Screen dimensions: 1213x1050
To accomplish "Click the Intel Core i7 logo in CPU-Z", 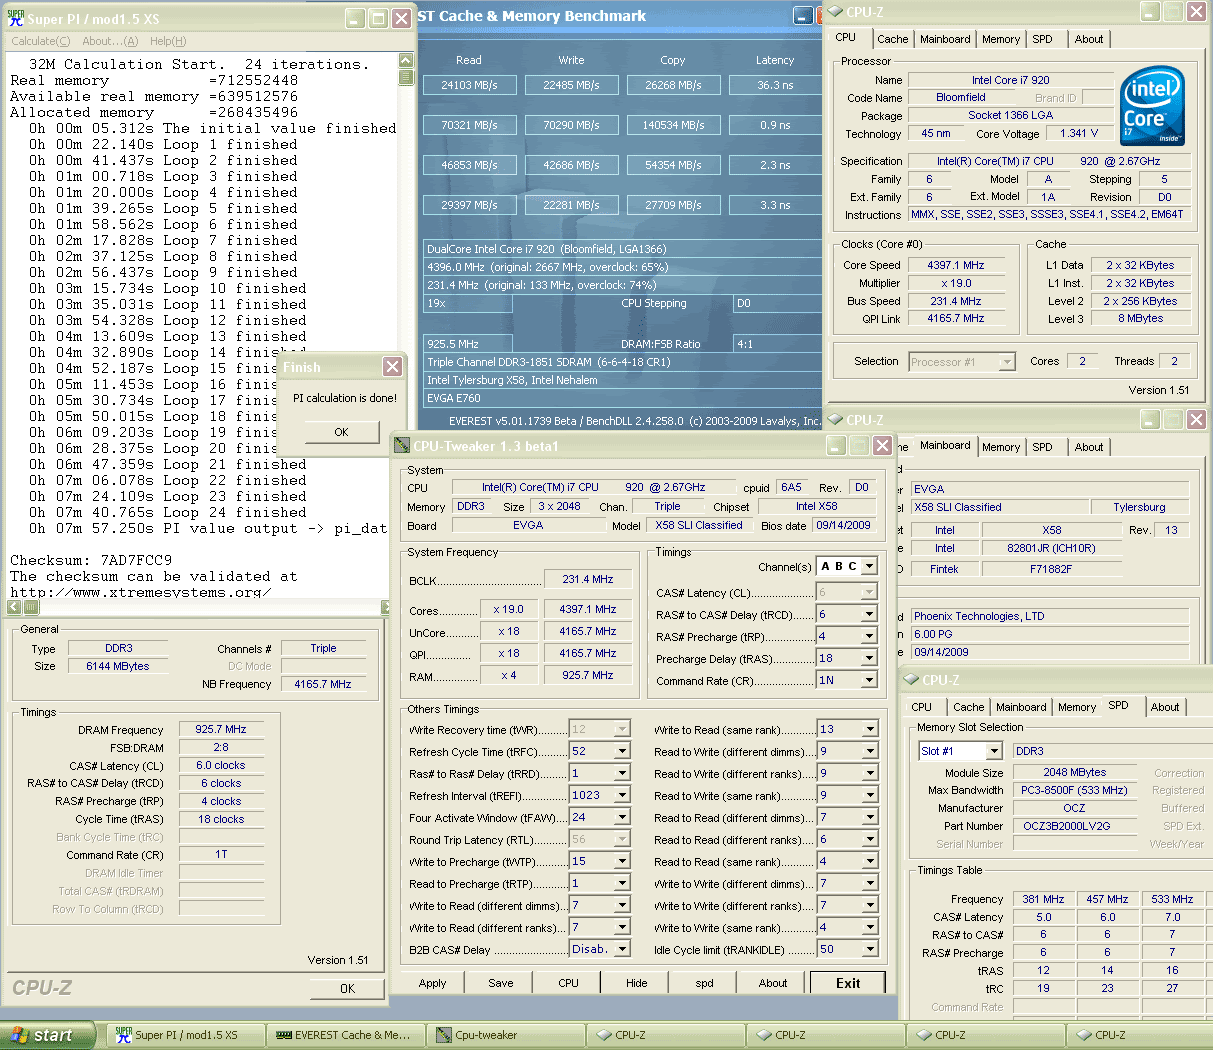I will coord(1152,106).
